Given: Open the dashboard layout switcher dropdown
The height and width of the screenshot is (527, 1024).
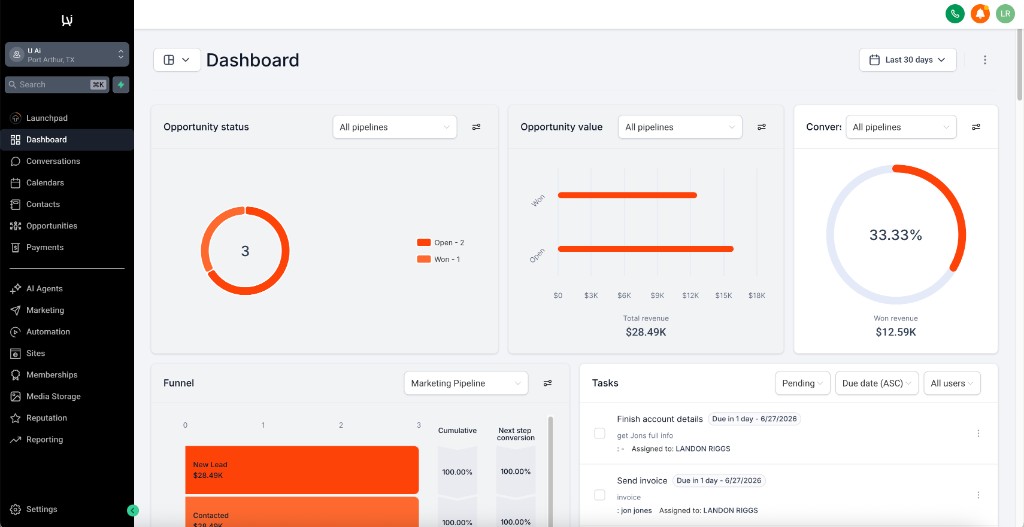Looking at the screenshot, I should click(177, 59).
